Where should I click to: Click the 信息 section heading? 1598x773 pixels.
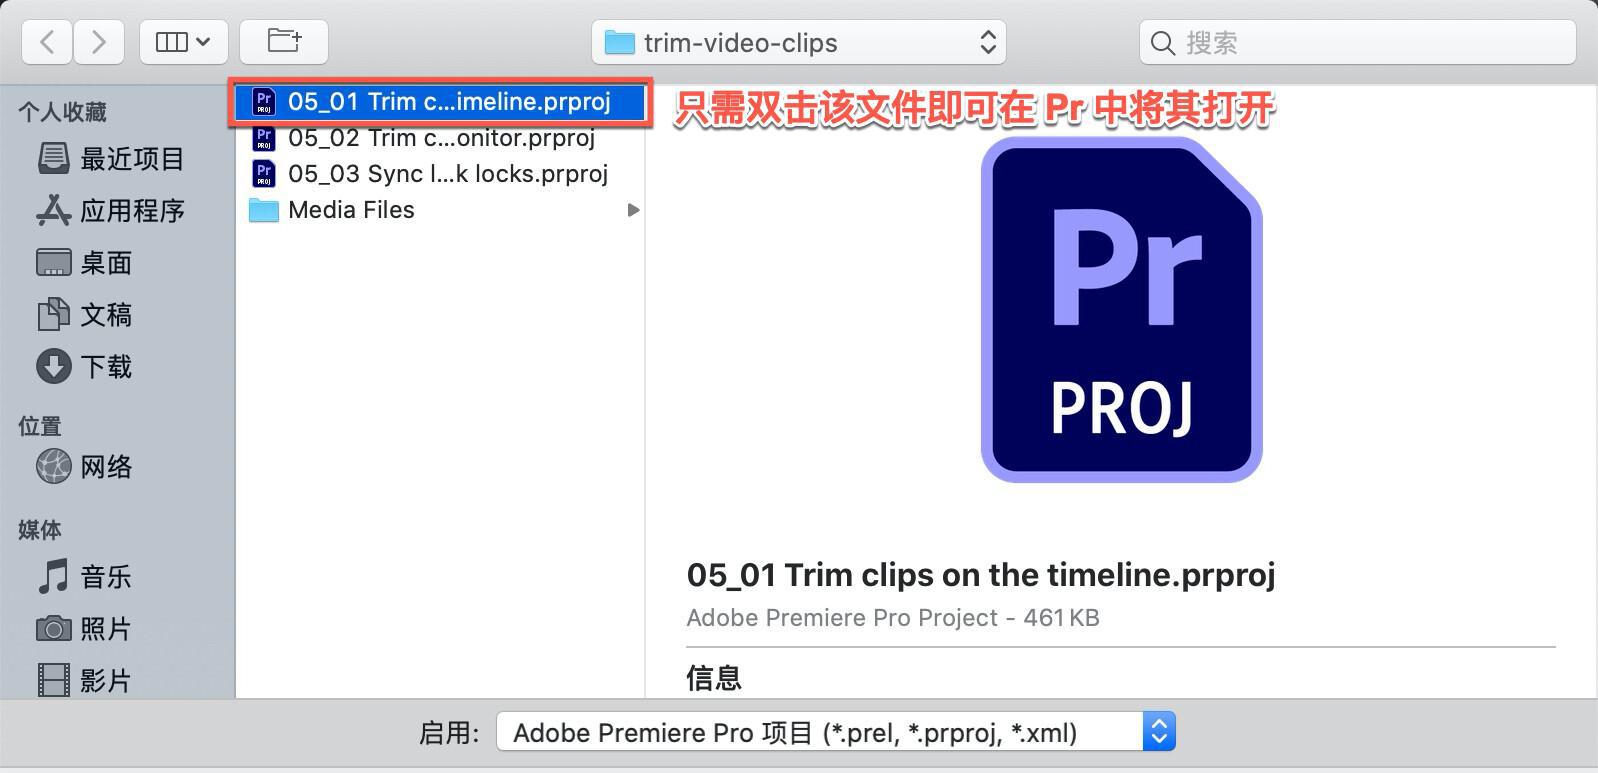[x=714, y=678]
